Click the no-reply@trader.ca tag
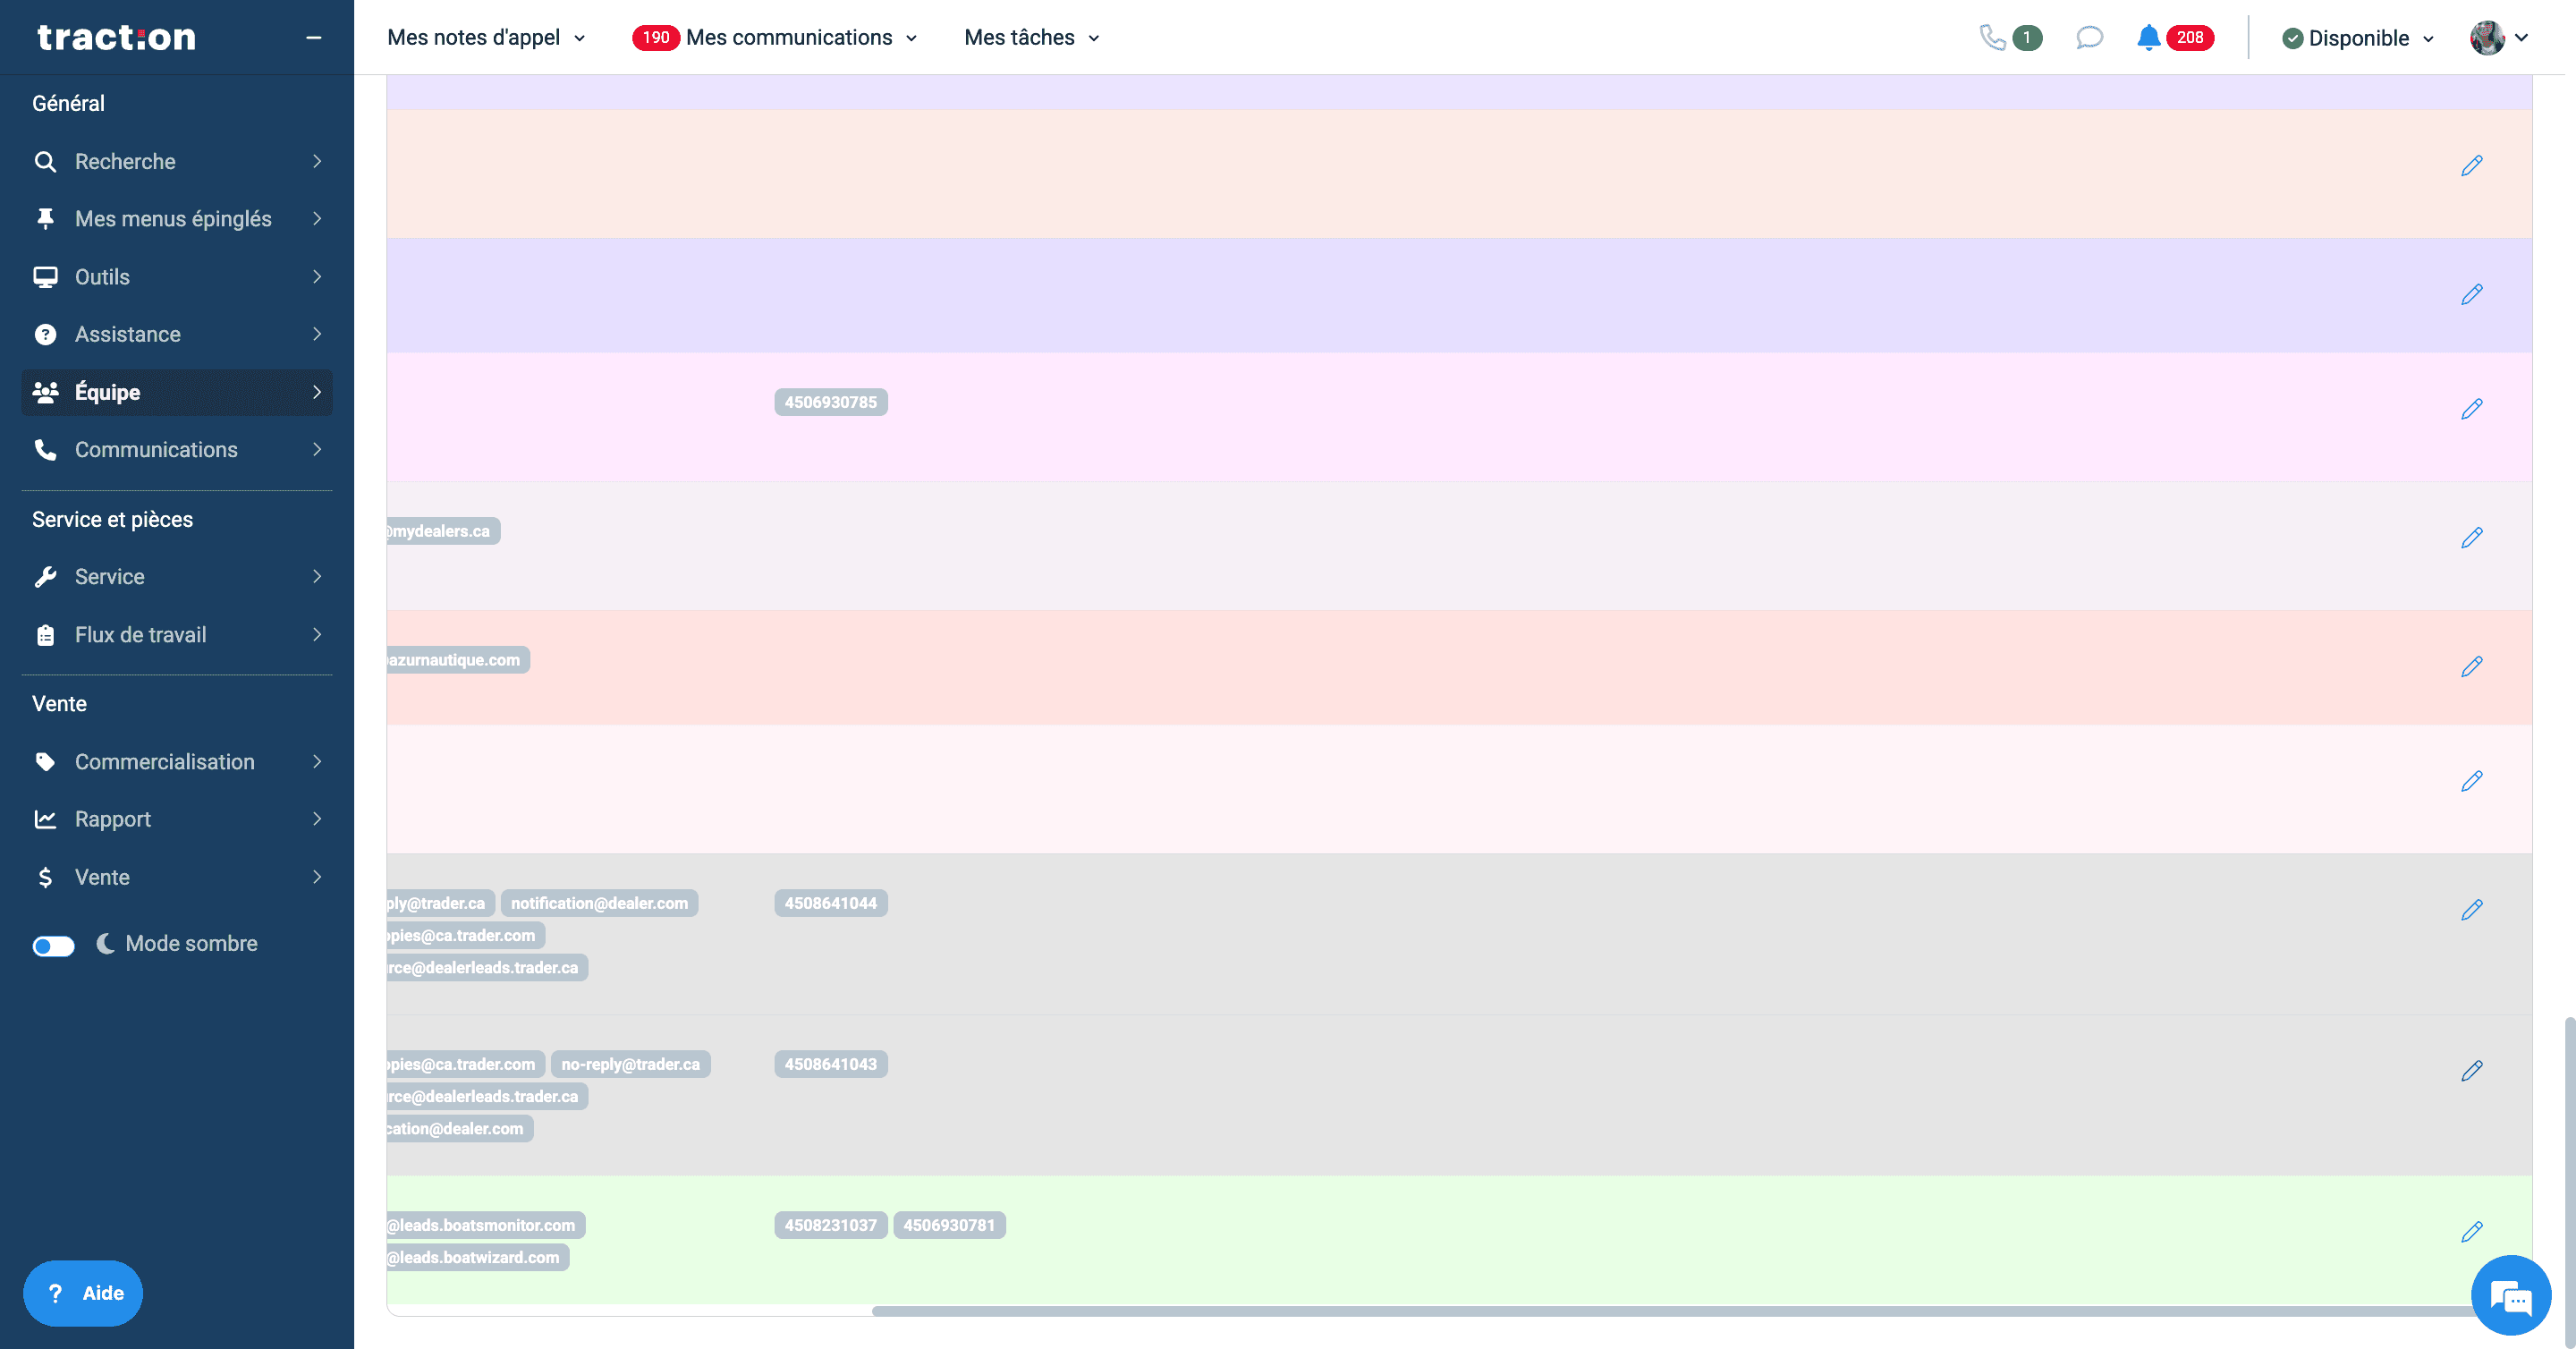 (x=630, y=1064)
